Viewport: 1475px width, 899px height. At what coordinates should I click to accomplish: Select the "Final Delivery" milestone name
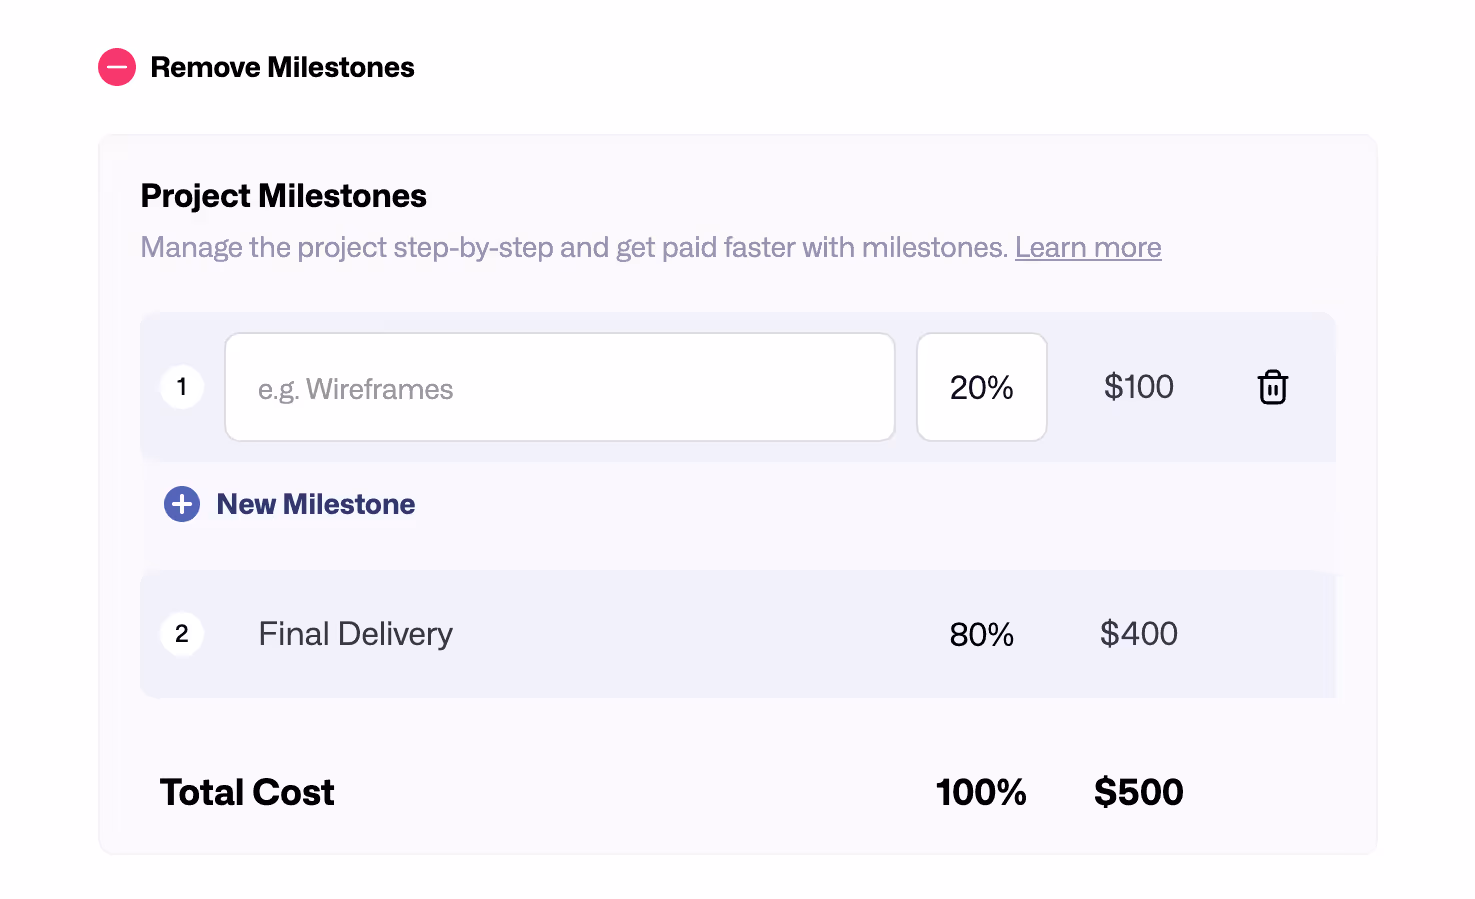tap(355, 634)
